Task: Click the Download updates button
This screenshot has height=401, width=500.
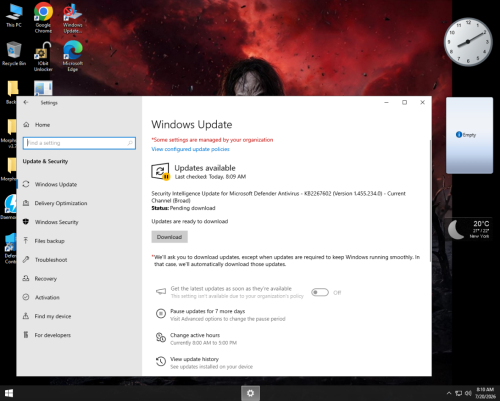Action: pyautogui.click(x=169, y=237)
